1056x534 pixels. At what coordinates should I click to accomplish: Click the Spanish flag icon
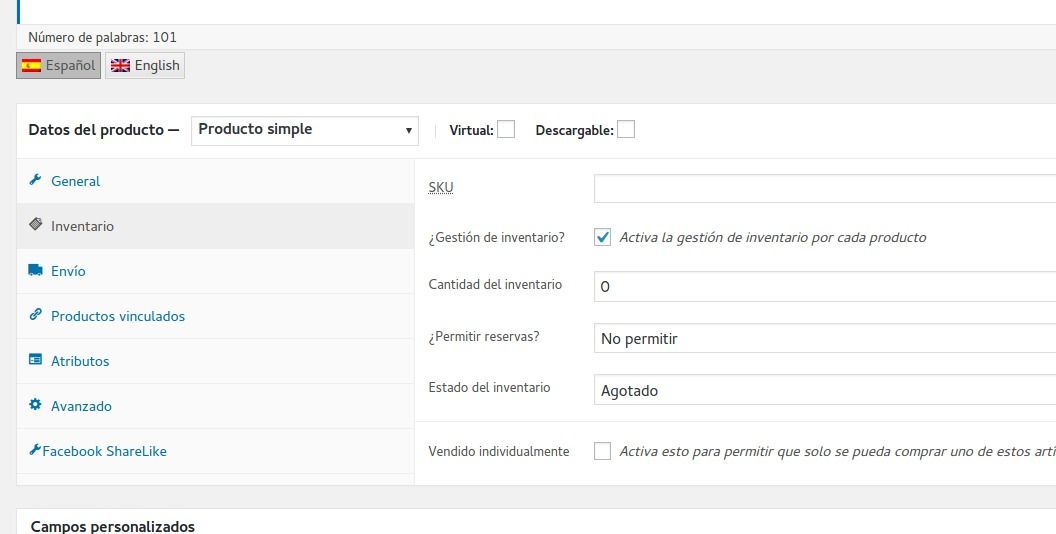pyautogui.click(x=31, y=65)
